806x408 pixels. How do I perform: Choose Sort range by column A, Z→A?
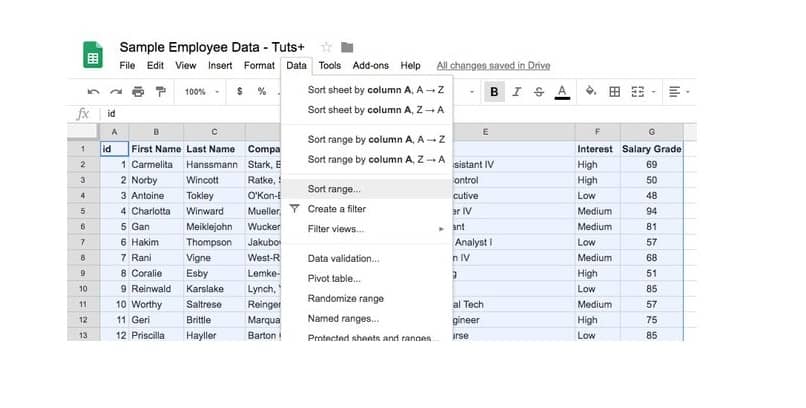(367, 159)
